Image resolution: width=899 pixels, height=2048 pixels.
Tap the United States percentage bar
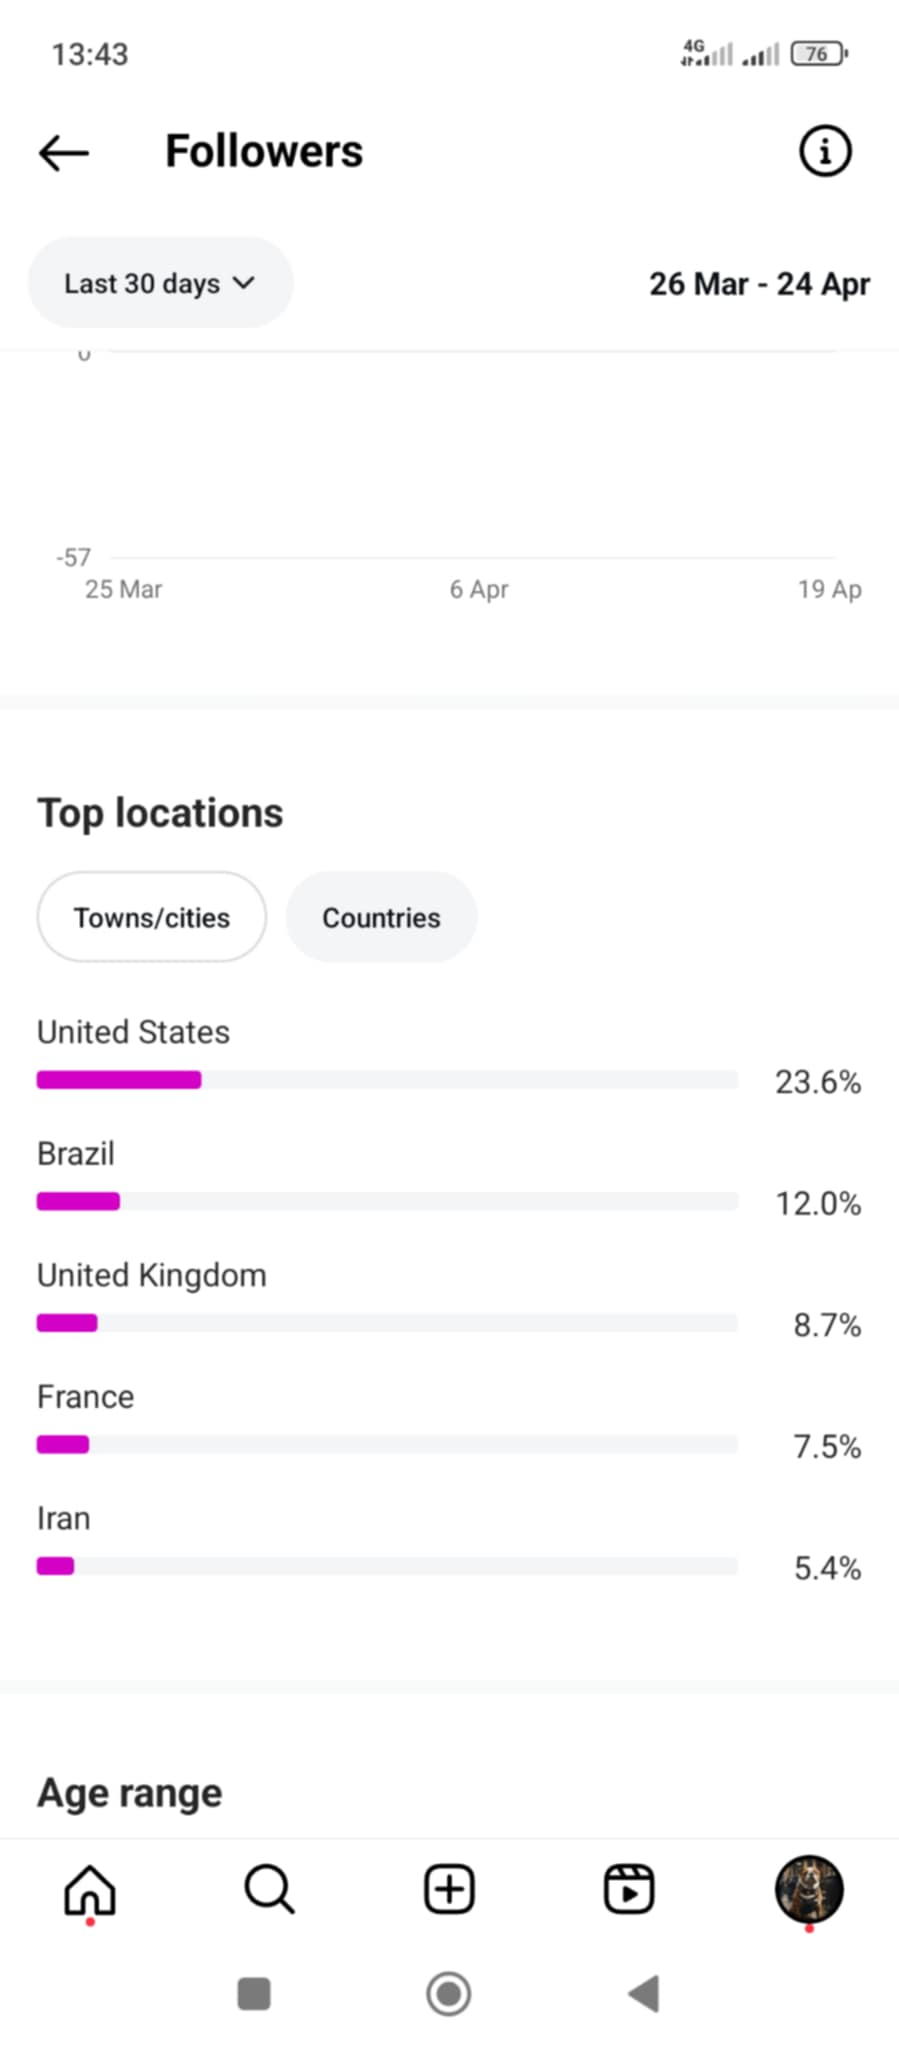tap(386, 1080)
